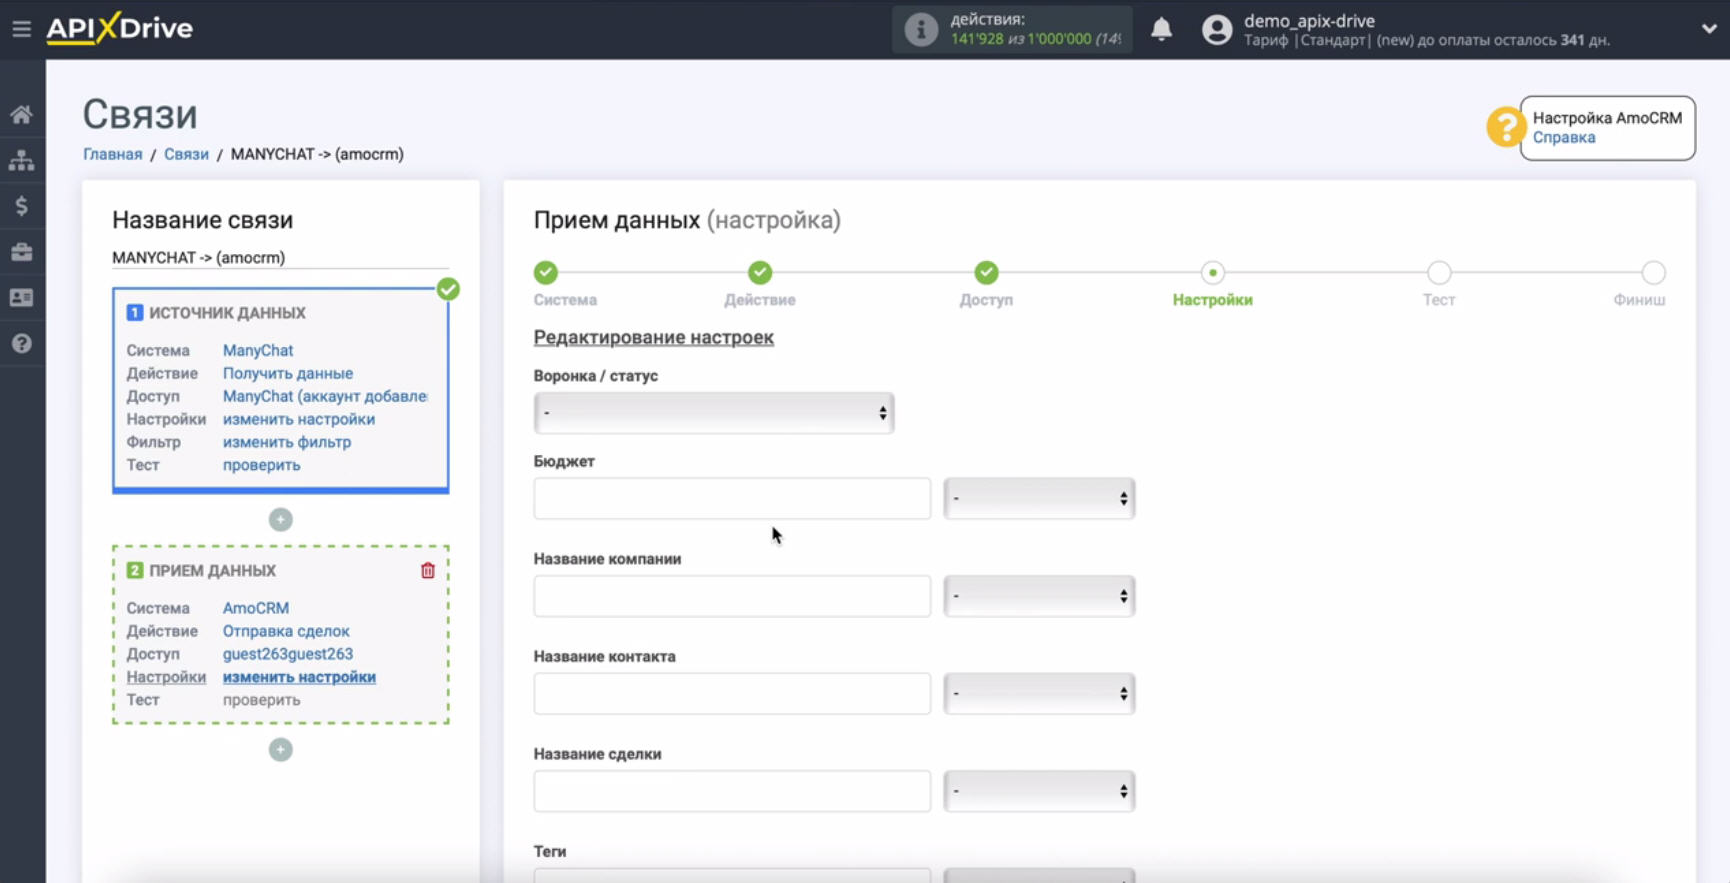Screen dimensions: 1730x883
Task: Open ManyChat account access link
Action: click(325, 396)
